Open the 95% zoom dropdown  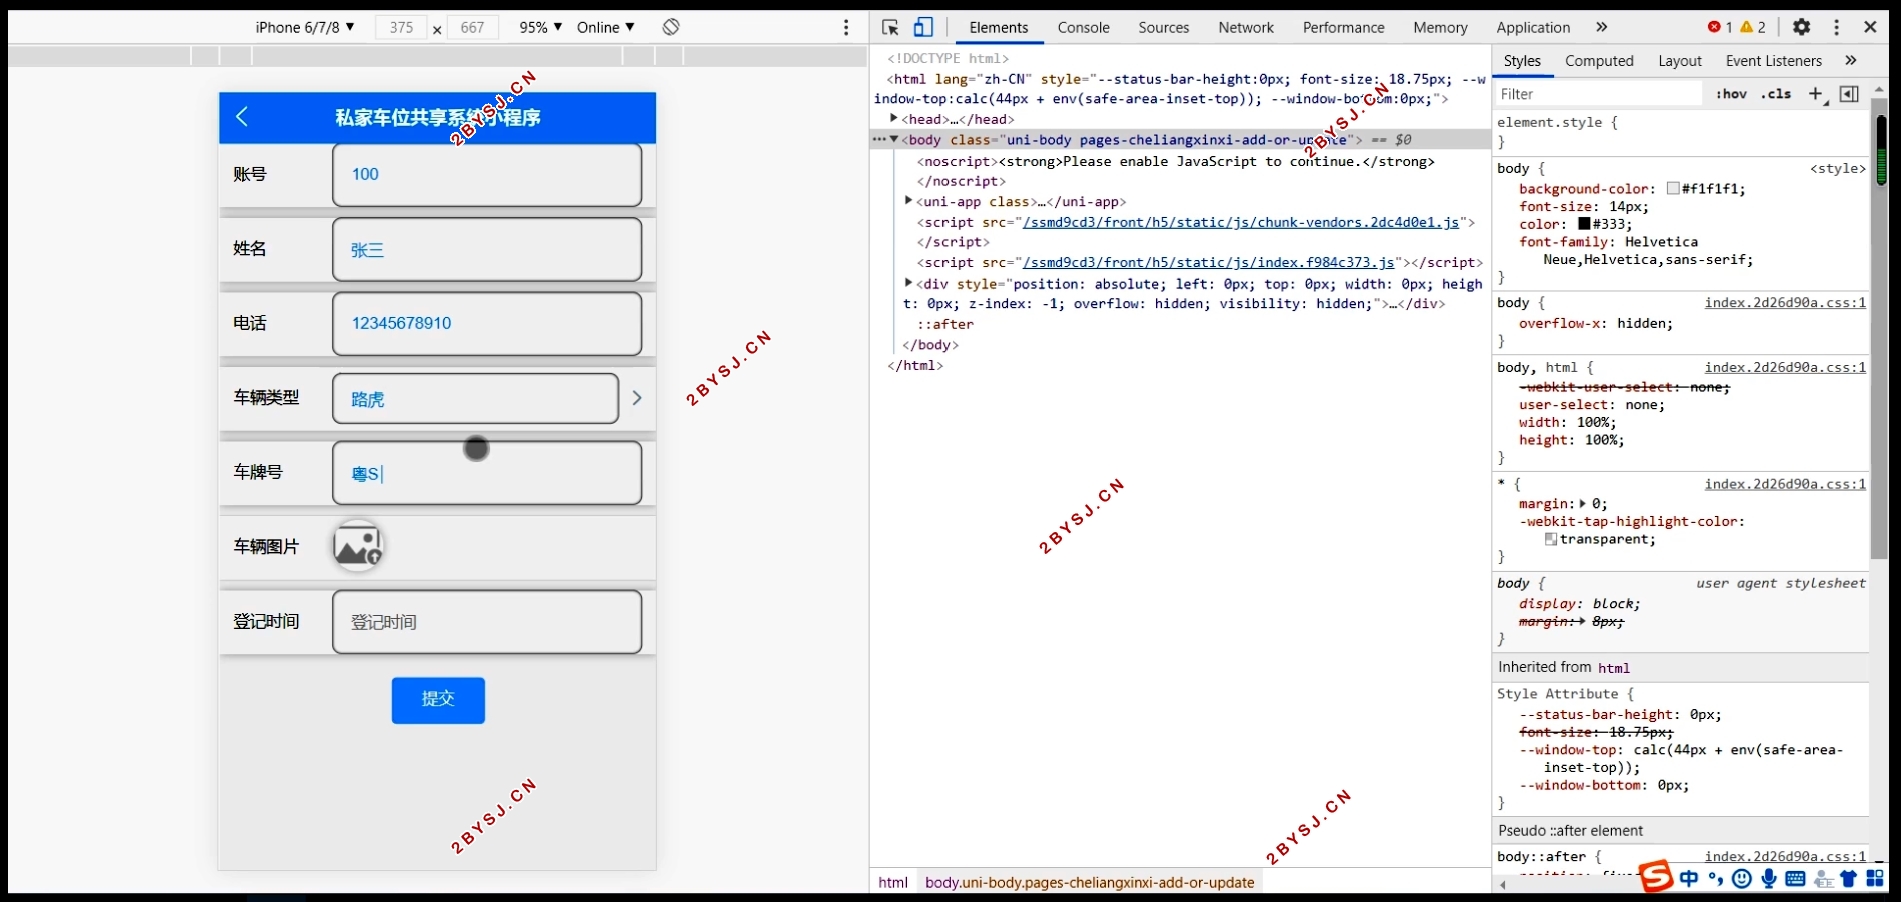540,27
